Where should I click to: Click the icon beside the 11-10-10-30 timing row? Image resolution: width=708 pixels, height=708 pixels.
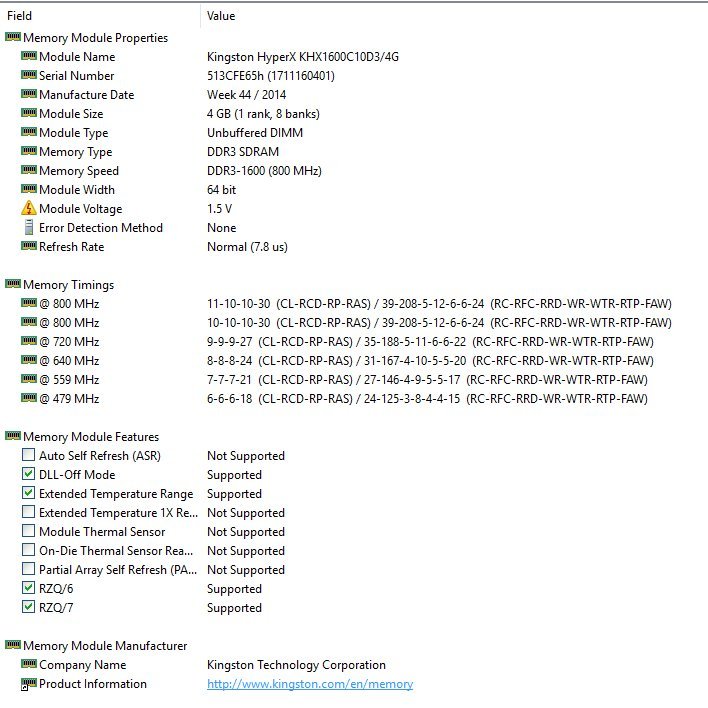pyautogui.click(x=29, y=303)
